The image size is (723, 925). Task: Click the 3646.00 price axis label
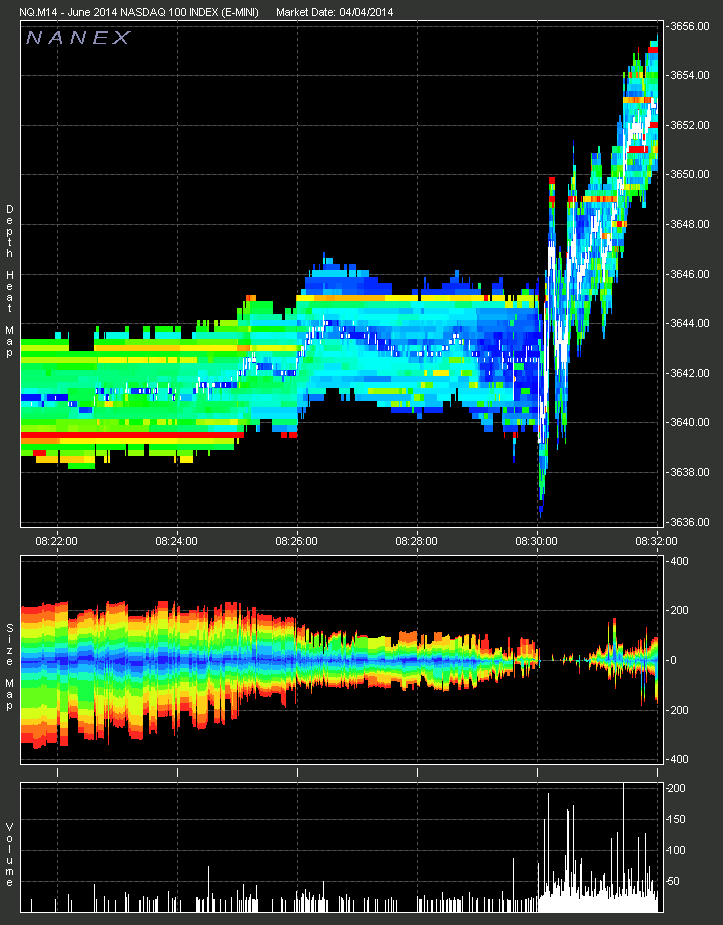point(689,274)
